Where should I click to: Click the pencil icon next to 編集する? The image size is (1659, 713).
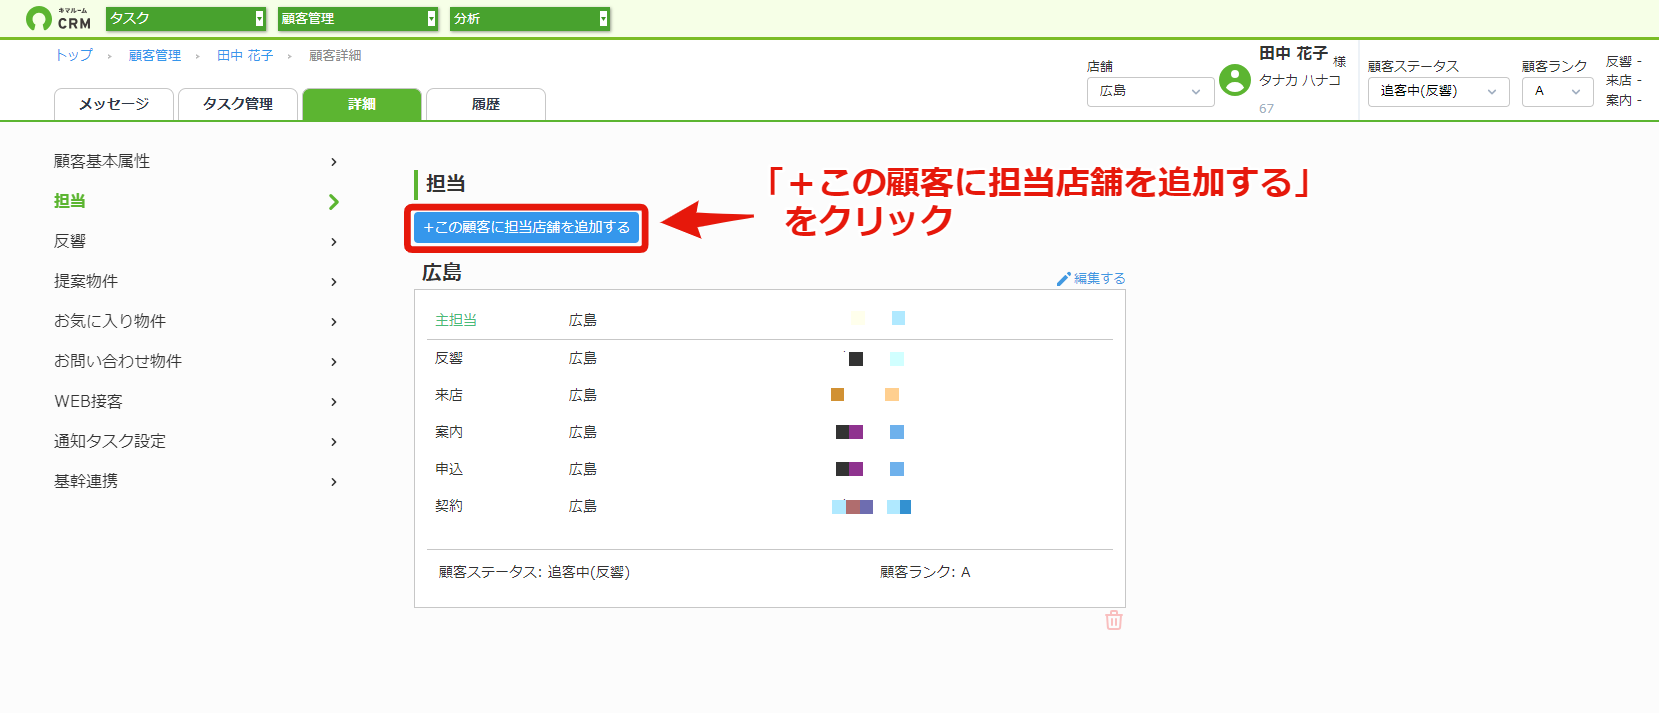(1063, 279)
